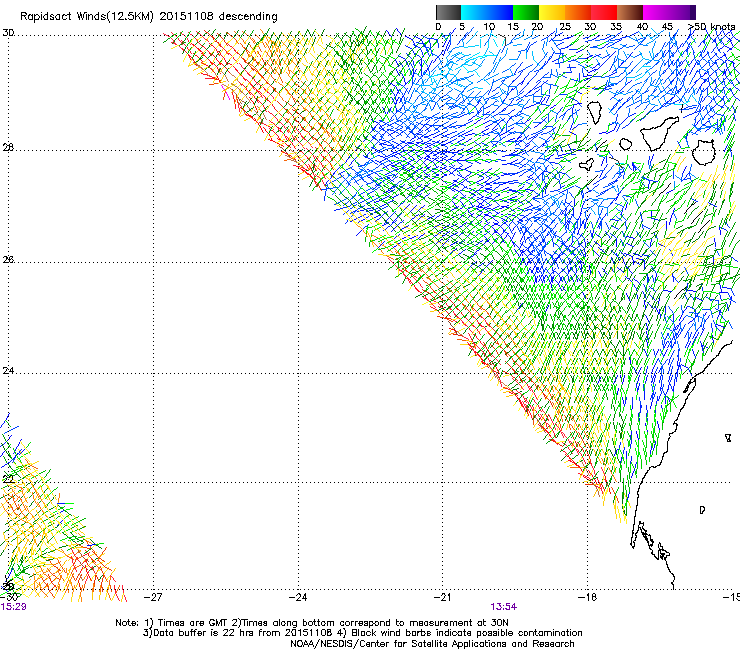Click the yellow 20-25 knots legend swatch
The width and height of the screenshot is (740, 650).
click(552, 12)
